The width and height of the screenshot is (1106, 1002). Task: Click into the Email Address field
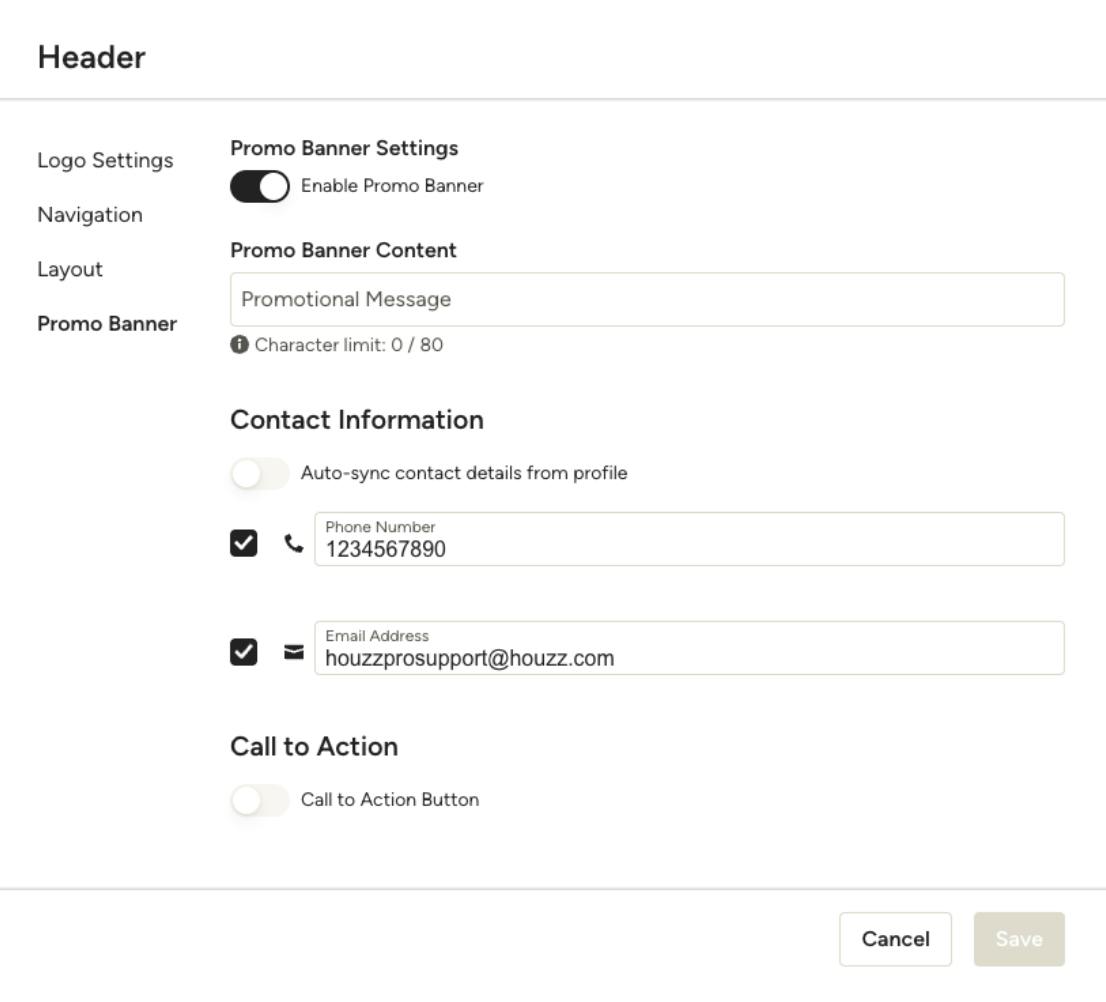pyautogui.click(x=689, y=648)
